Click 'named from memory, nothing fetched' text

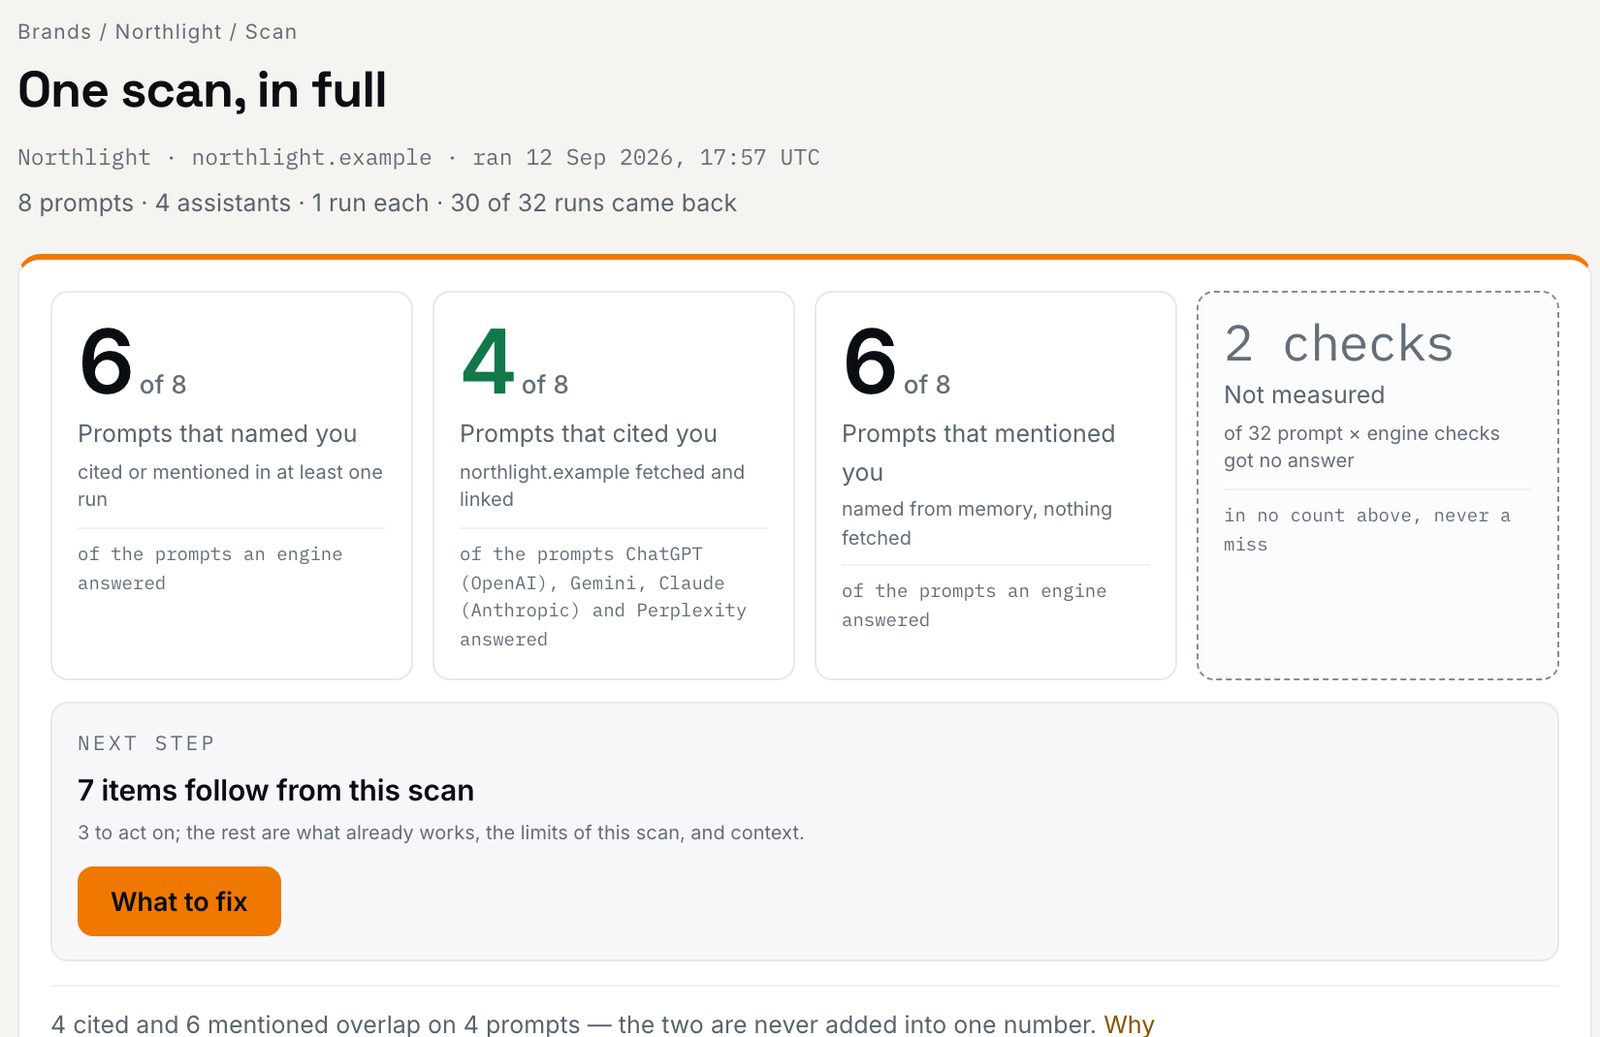click(977, 523)
